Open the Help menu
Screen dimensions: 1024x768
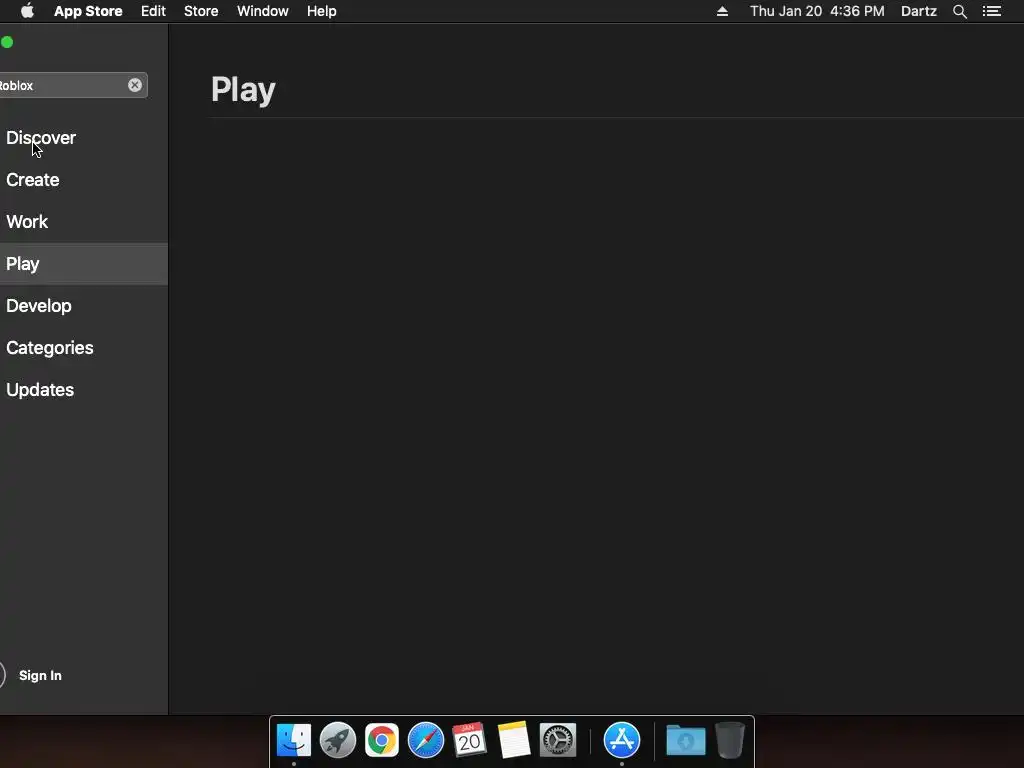click(322, 11)
